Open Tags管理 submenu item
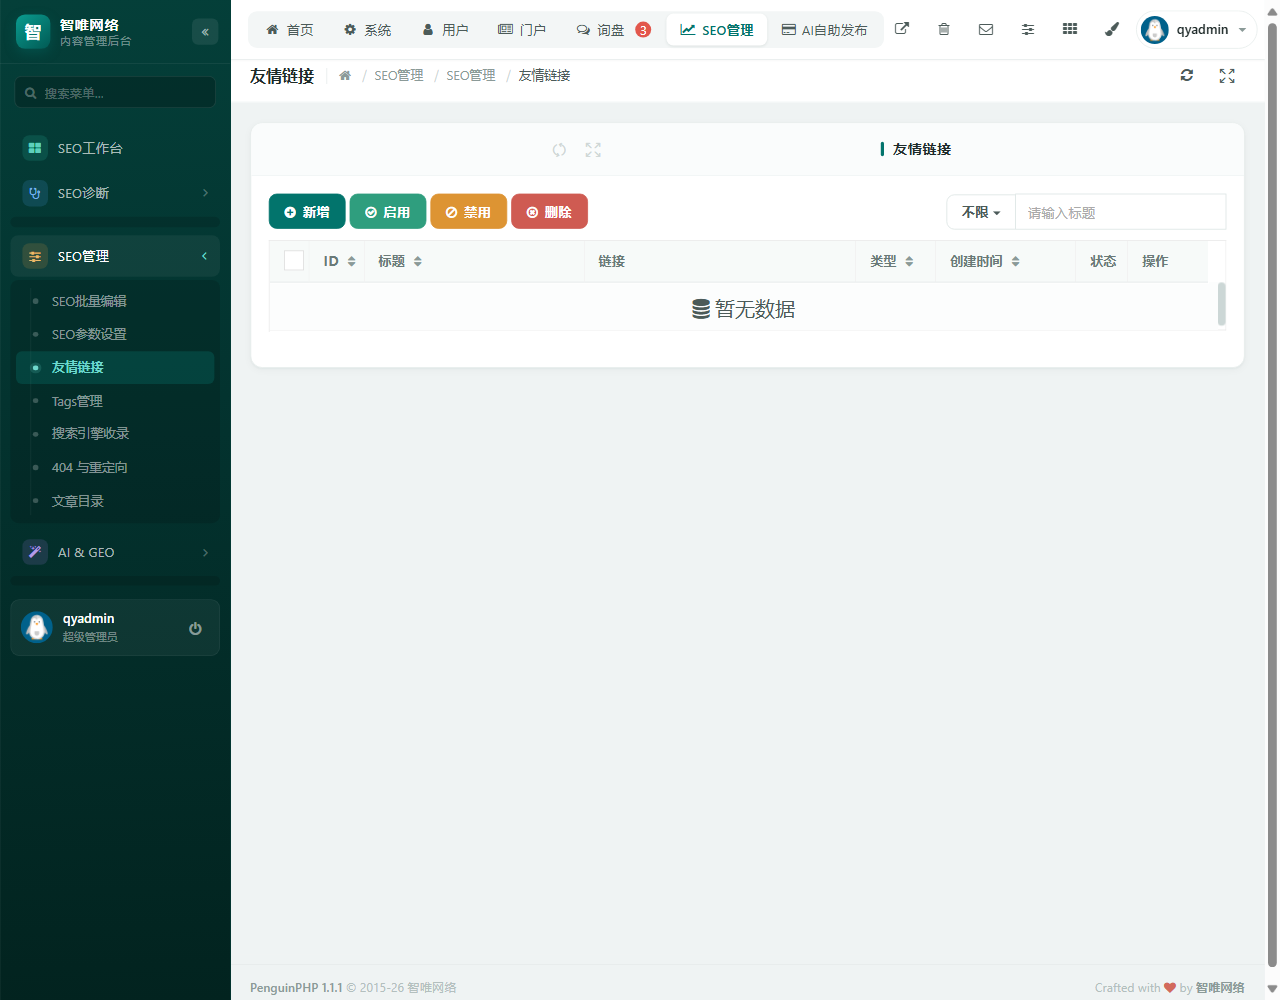 [x=115, y=401]
